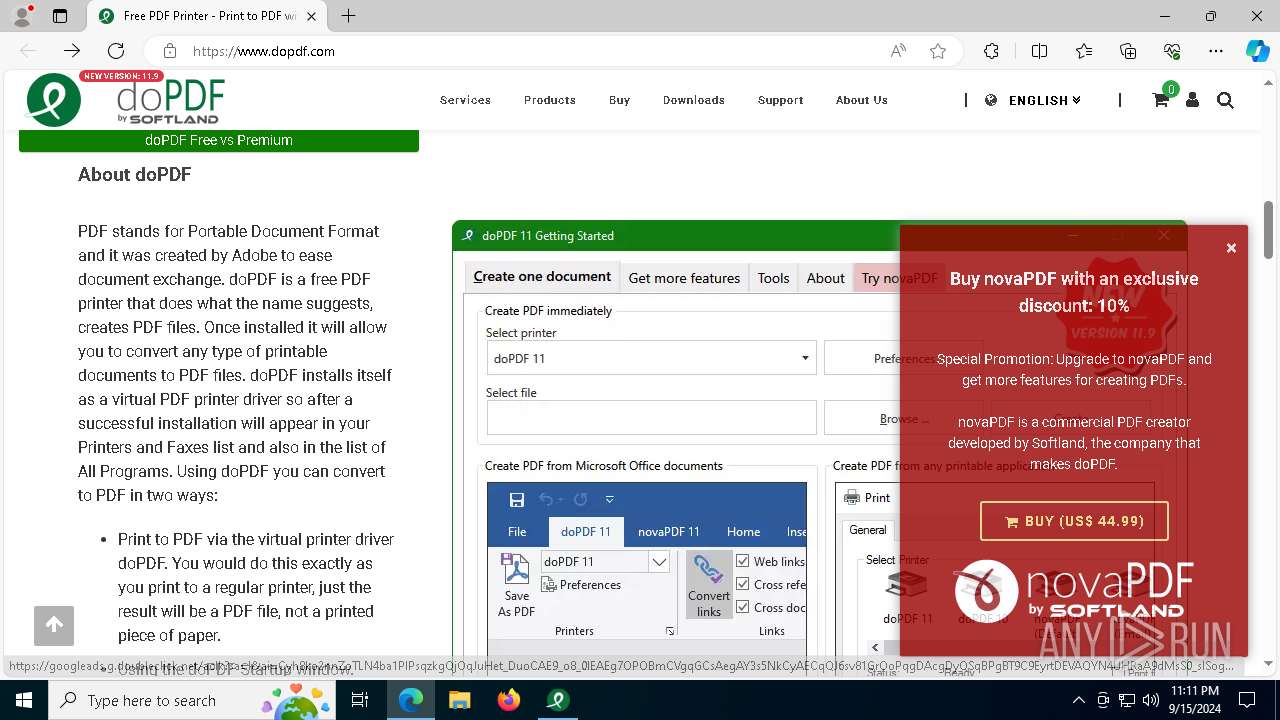The image size is (1280, 720).
Task: Show hidden system tray icons chevron
Action: click(x=1078, y=700)
